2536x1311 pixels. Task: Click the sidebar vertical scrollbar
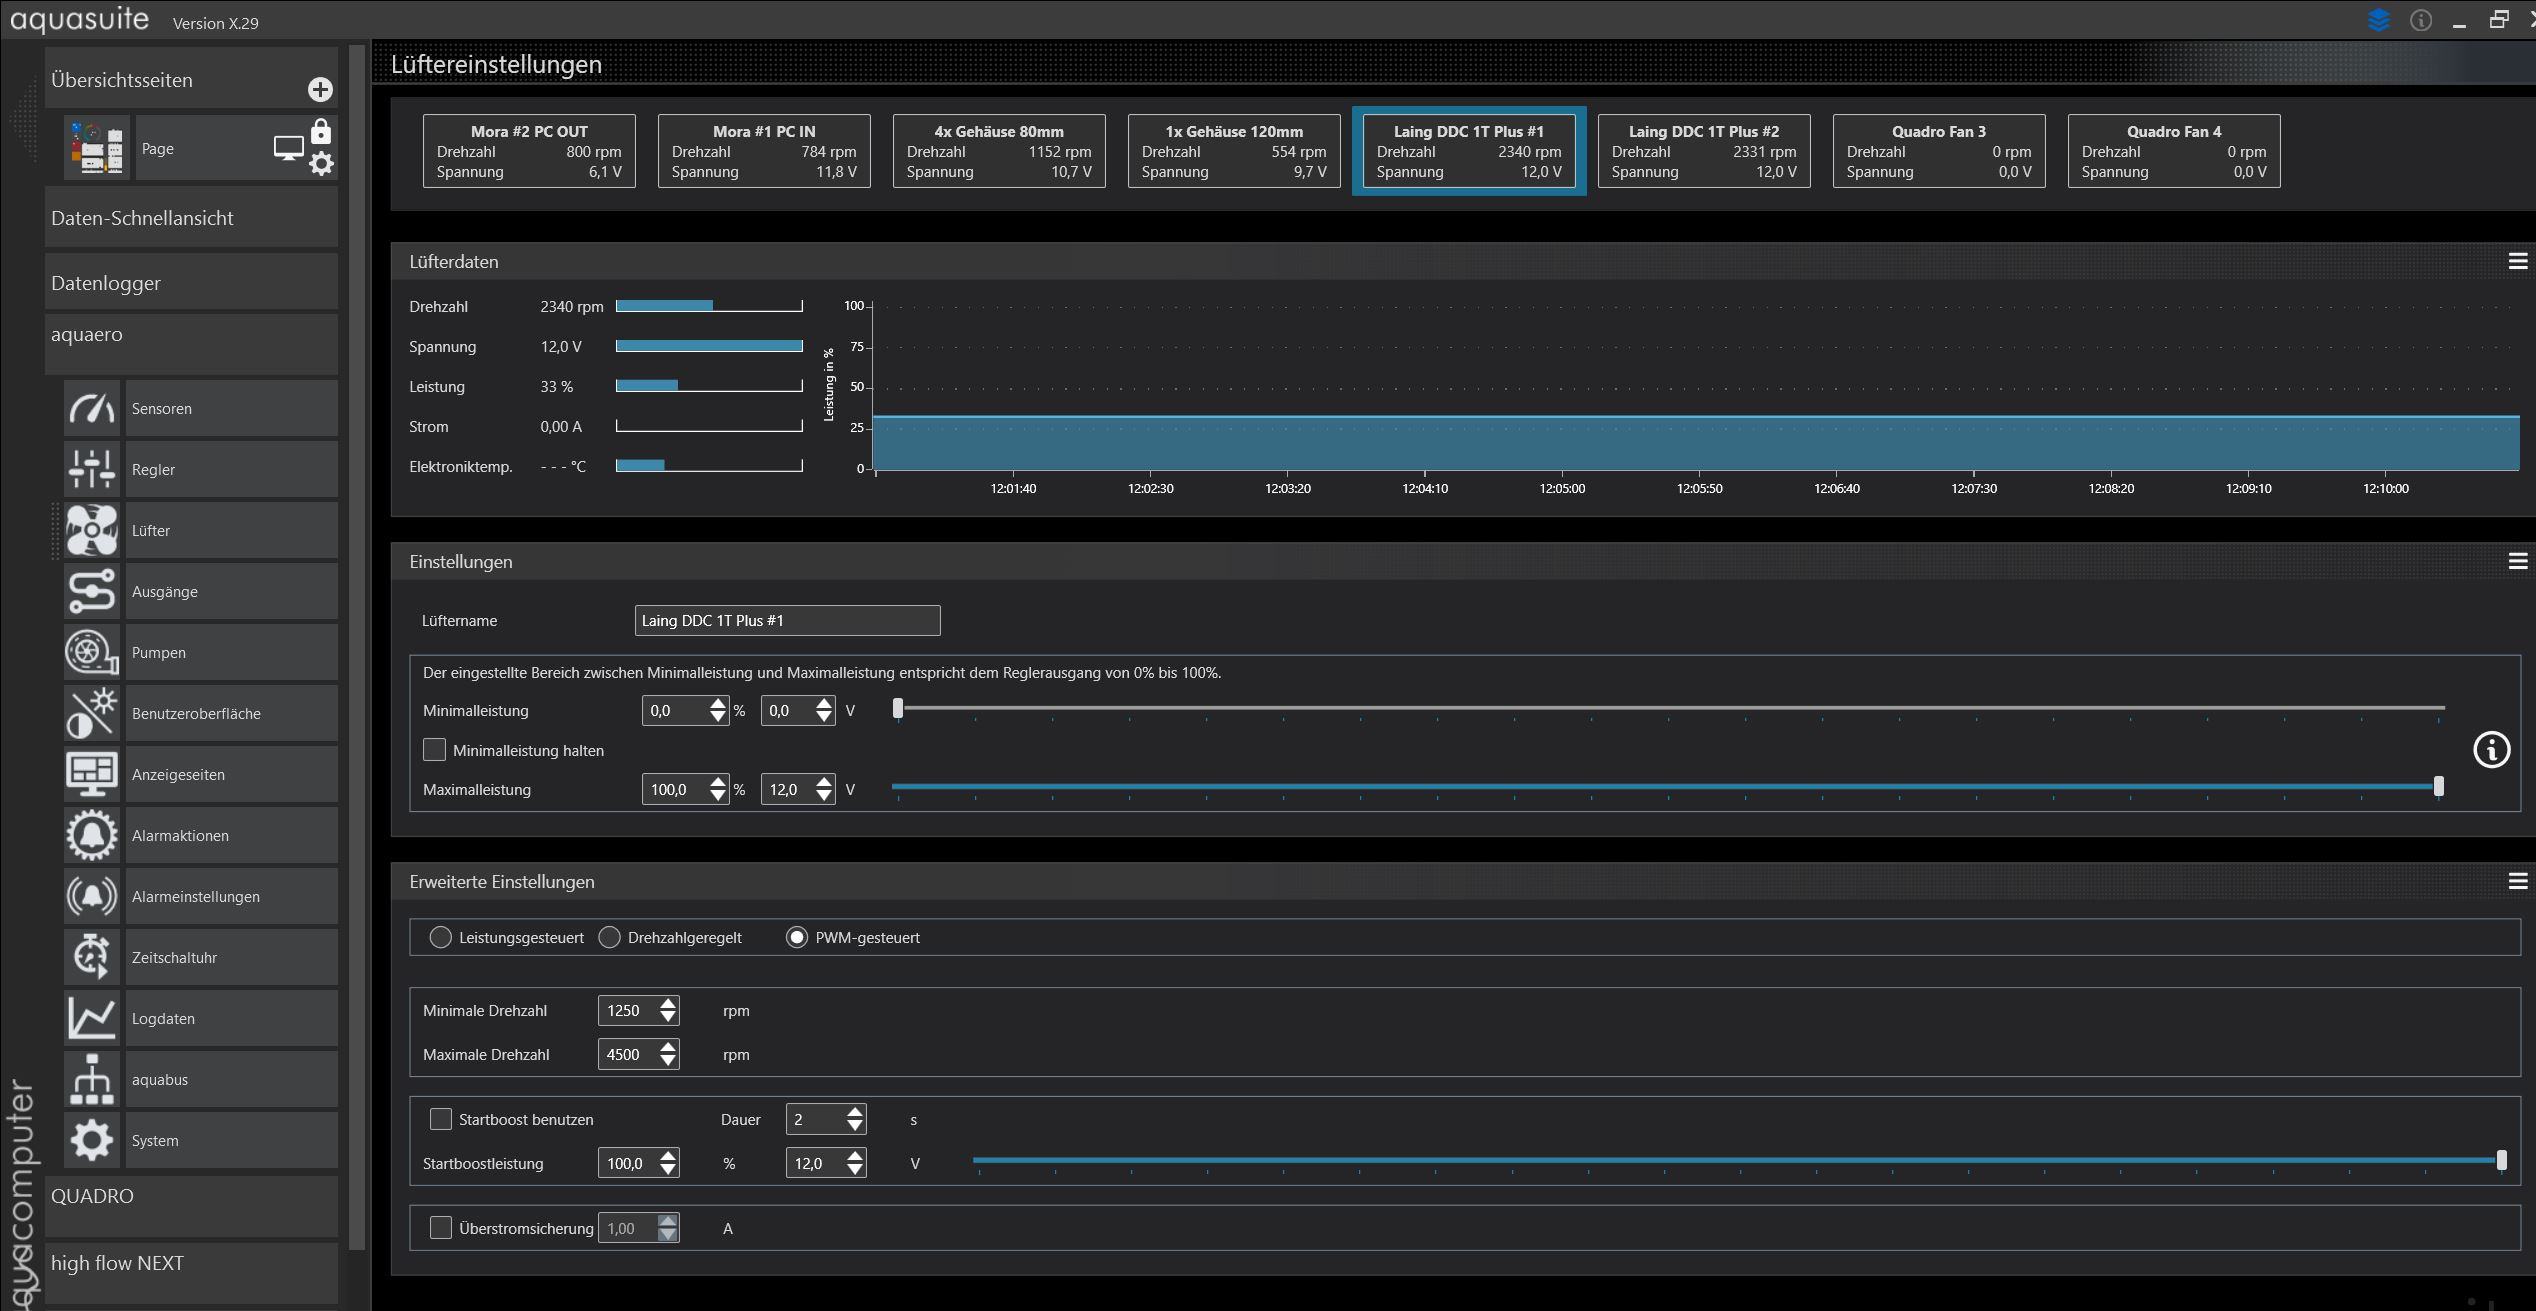point(357,645)
